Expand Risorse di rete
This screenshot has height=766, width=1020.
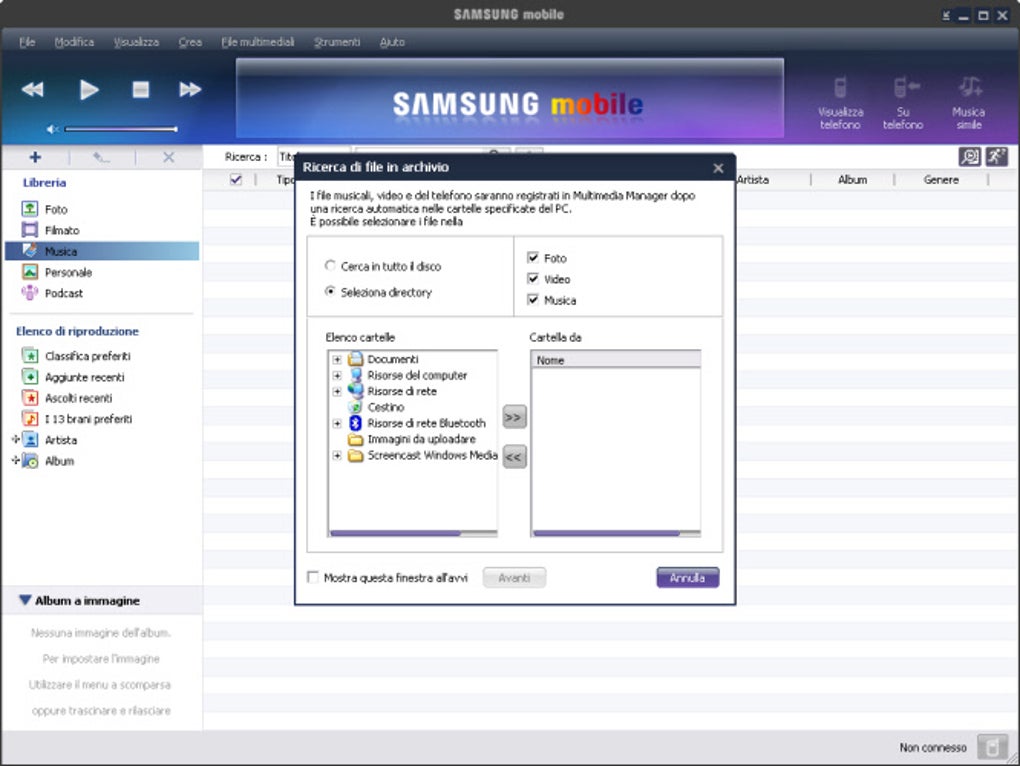337,391
